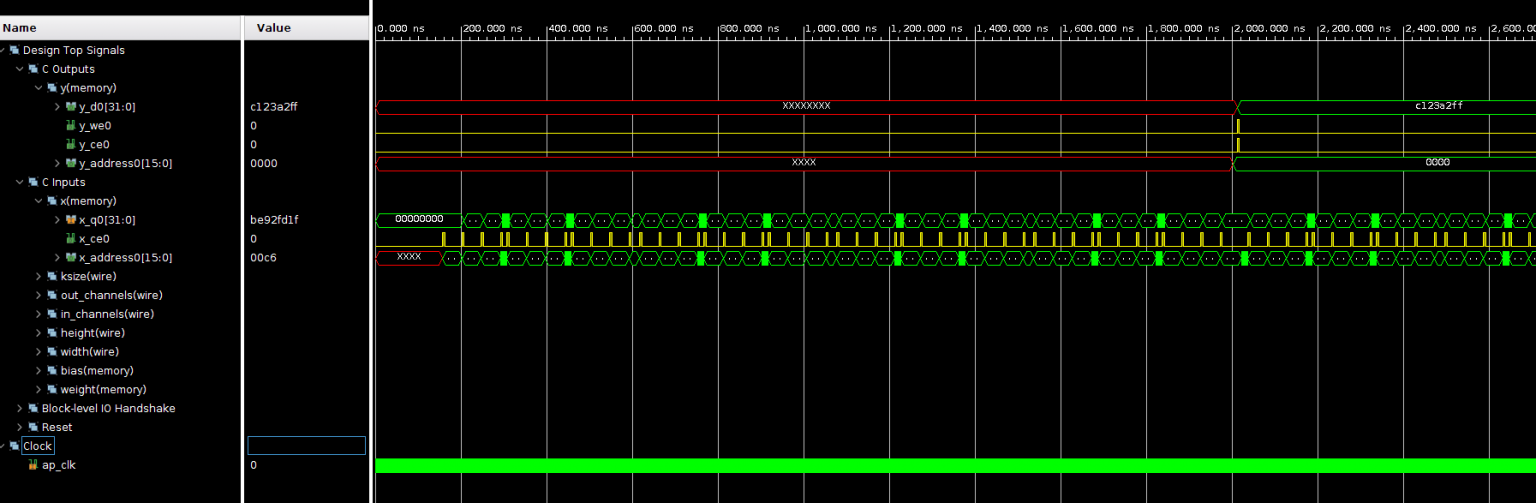
Task: Click the x_q0[31:0] bus icon
Action: pyautogui.click(x=71, y=220)
